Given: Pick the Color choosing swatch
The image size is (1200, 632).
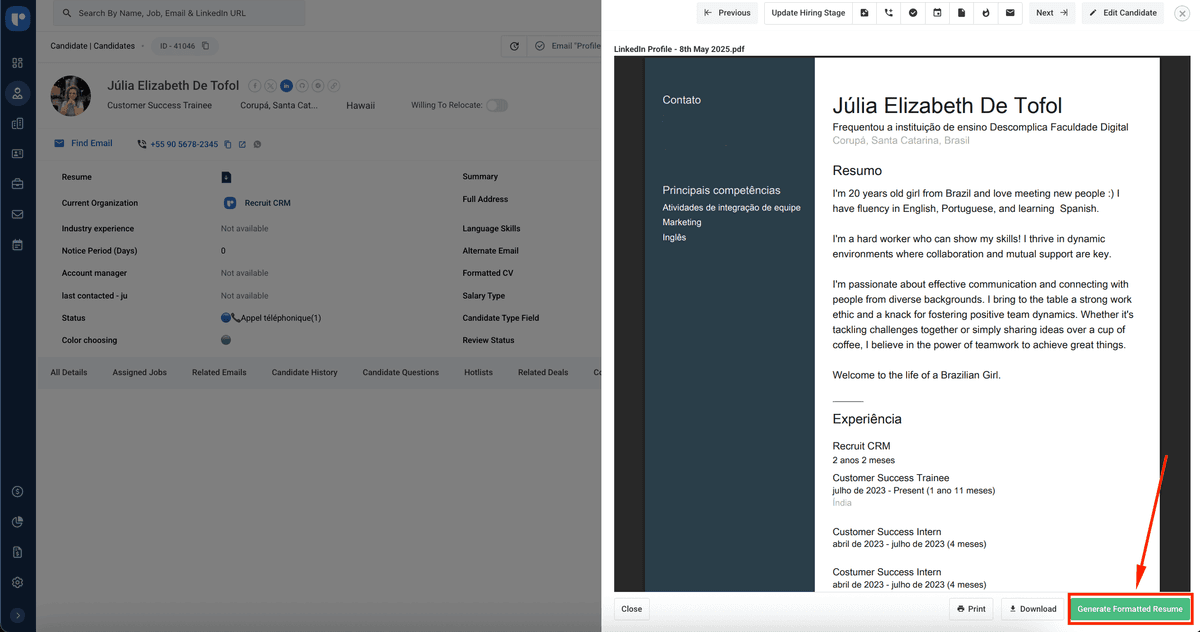Looking at the screenshot, I should [229, 340].
